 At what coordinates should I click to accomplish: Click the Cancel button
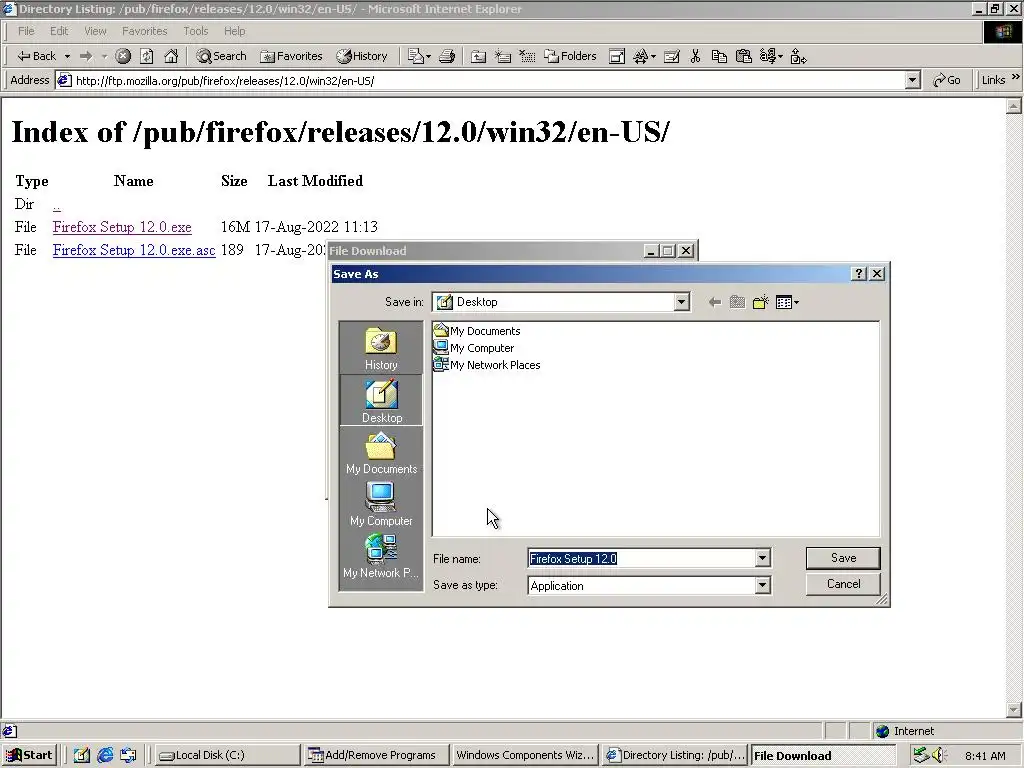(x=843, y=584)
